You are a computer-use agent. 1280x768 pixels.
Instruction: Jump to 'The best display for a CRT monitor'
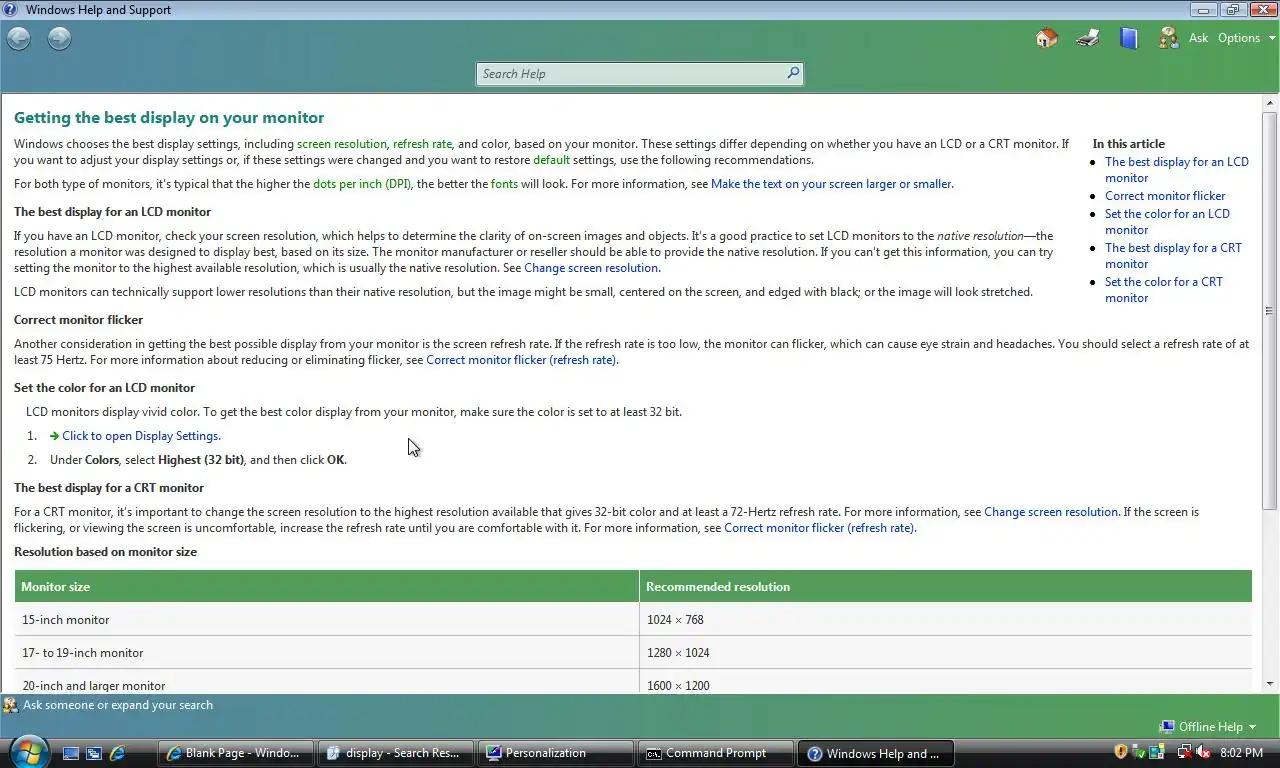pyautogui.click(x=1173, y=256)
